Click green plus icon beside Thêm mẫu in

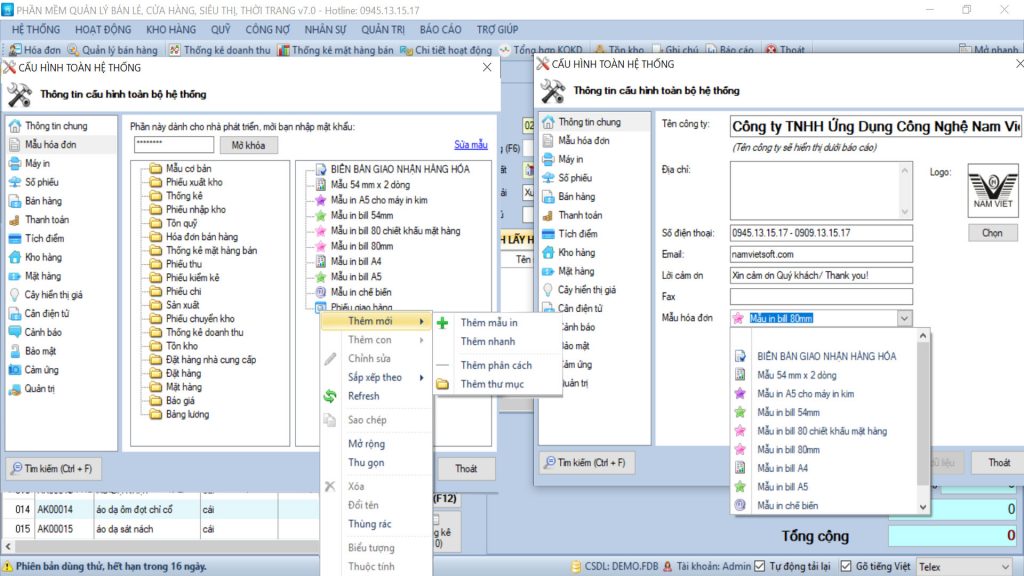coord(443,323)
